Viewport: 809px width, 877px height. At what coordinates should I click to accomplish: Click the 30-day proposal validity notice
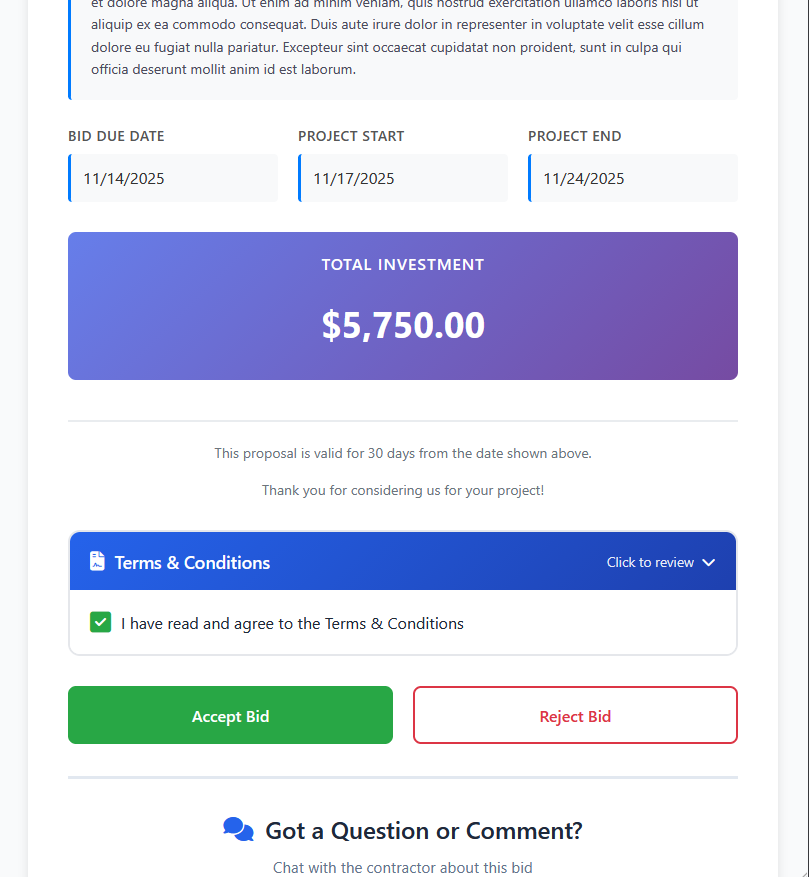click(x=403, y=453)
